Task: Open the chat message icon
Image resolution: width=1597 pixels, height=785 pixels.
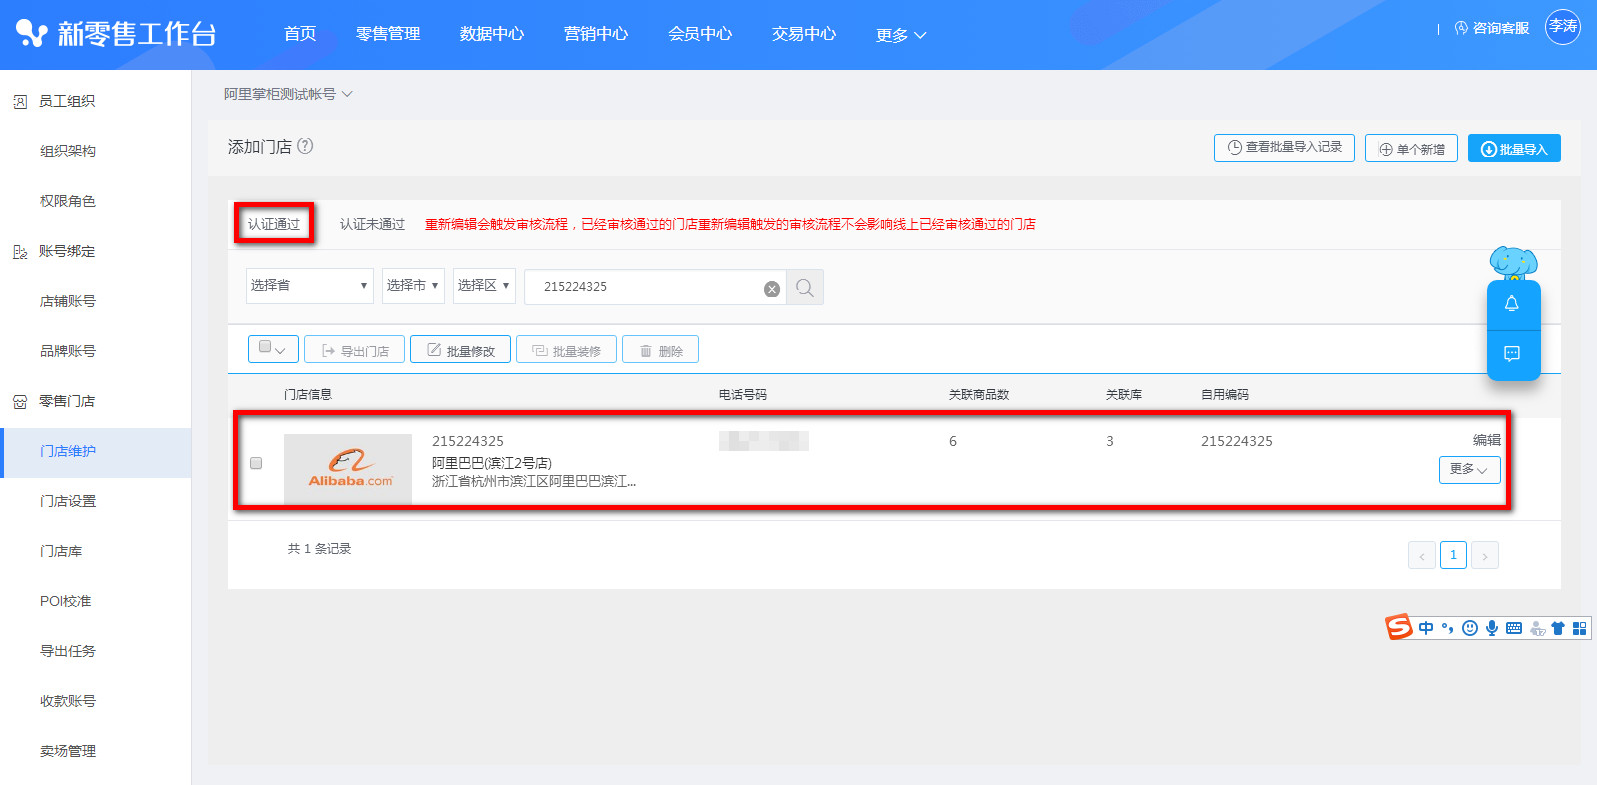Action: coord(1512,353)
